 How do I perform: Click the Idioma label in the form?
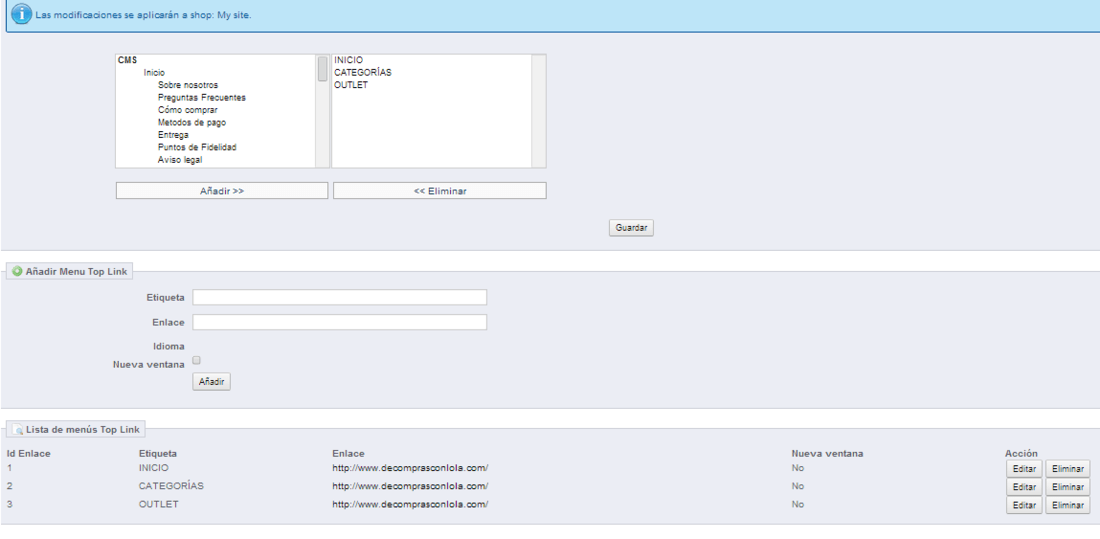[169, 347]
